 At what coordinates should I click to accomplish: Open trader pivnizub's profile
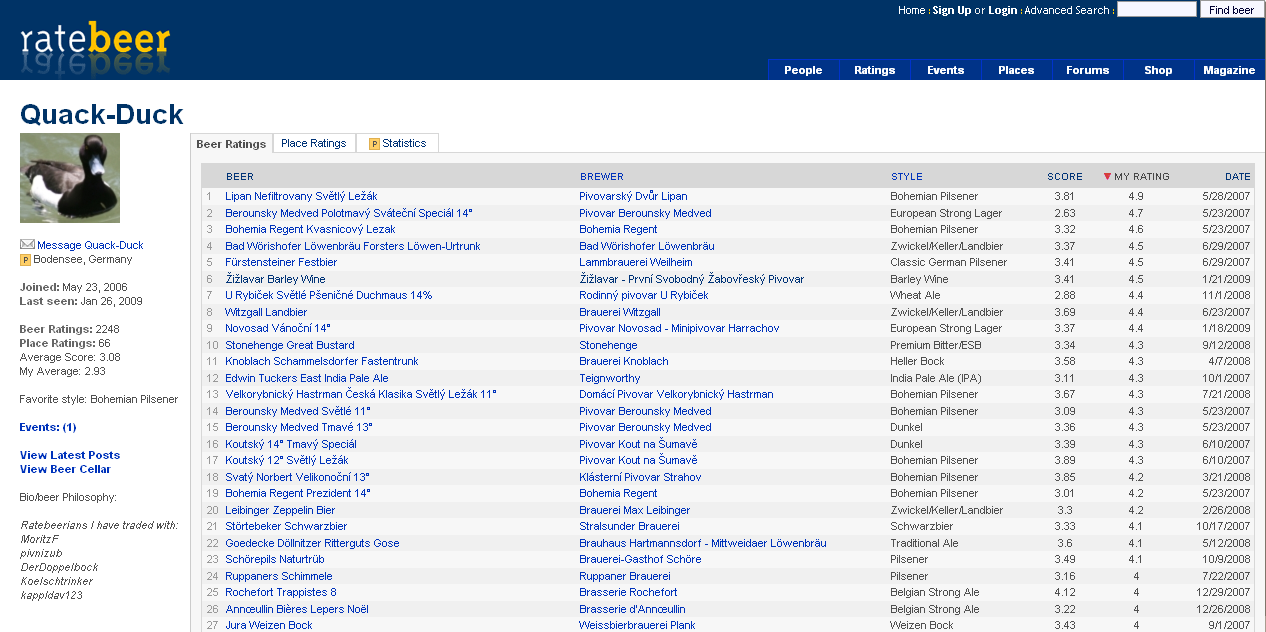tap(41, 553)
